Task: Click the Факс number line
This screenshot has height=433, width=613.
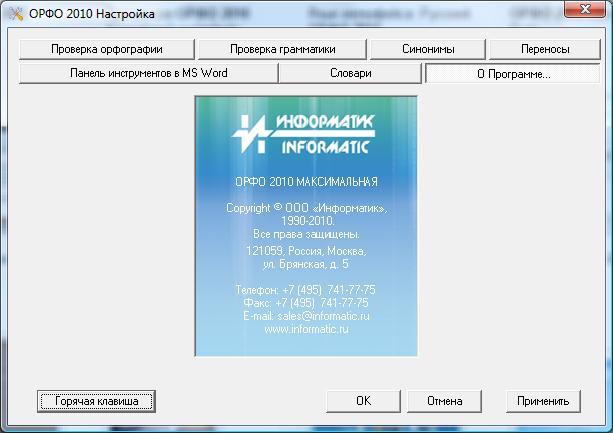Action: point(306,302)
